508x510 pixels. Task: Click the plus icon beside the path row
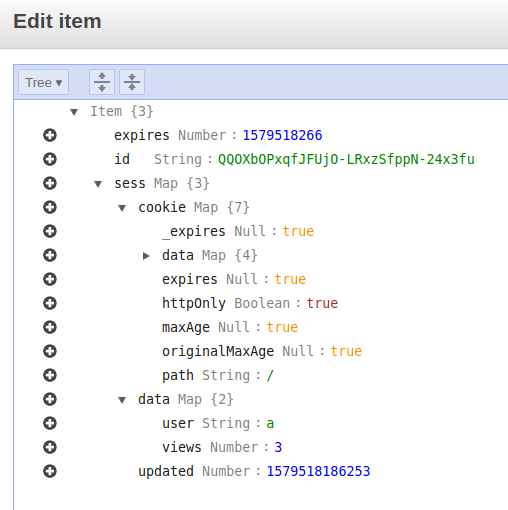tap(50, 375)
